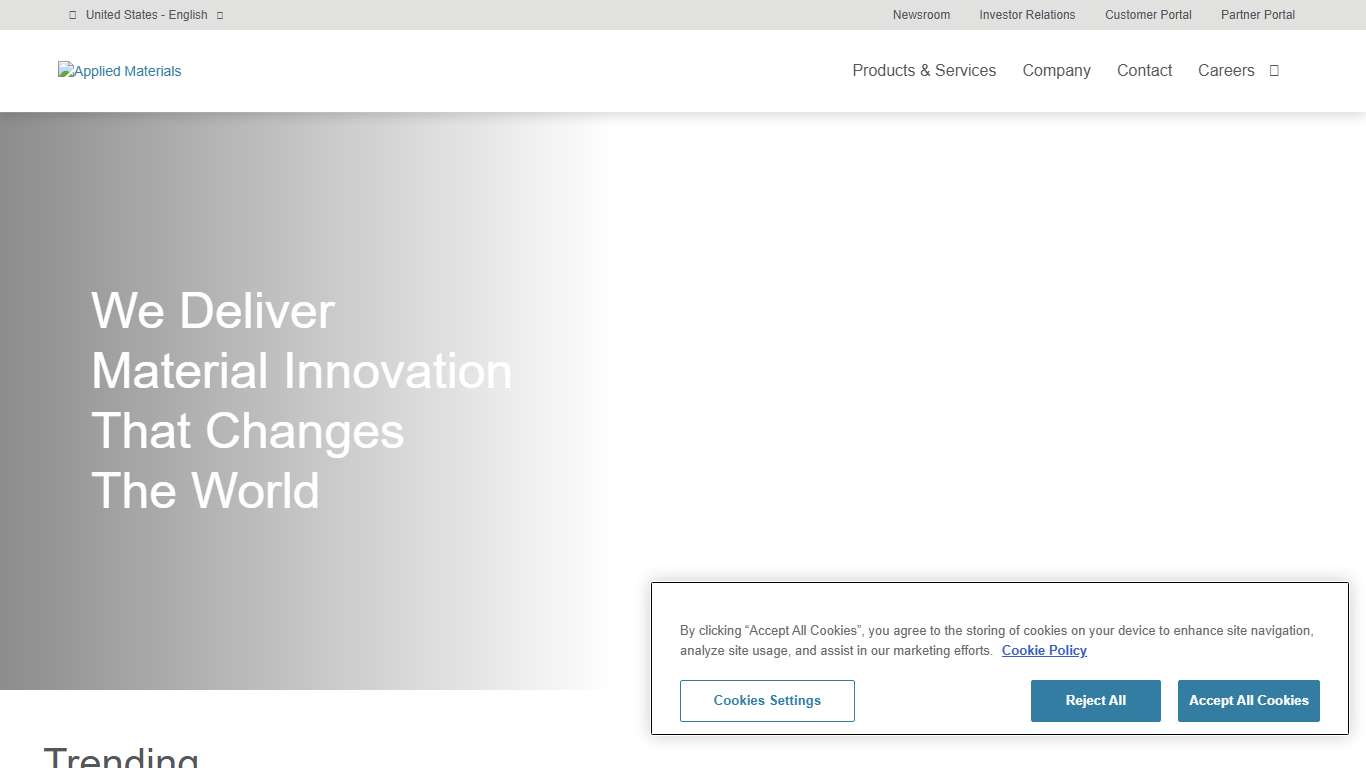Reject all cookies
The height and width of the screenshot is (768, 1366).
click(x=1095, y=700)
